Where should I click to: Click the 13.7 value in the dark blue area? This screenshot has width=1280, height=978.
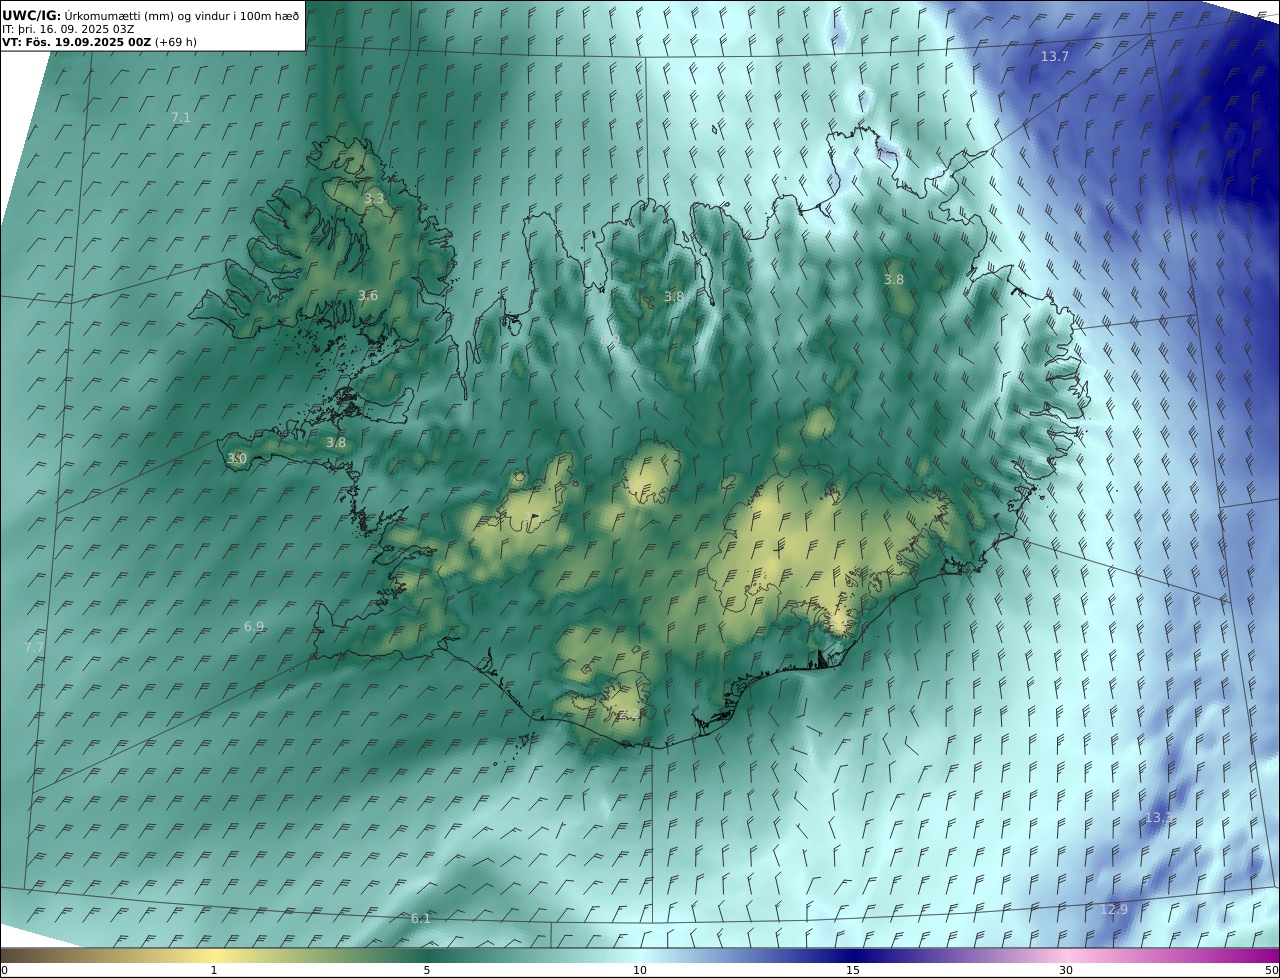pos(1055,57)
